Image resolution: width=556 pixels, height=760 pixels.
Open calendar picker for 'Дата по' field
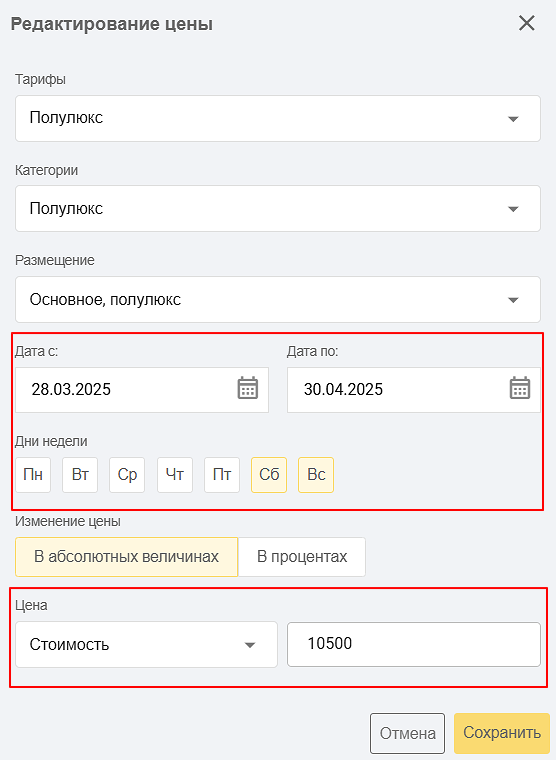[x=520, y=389]
